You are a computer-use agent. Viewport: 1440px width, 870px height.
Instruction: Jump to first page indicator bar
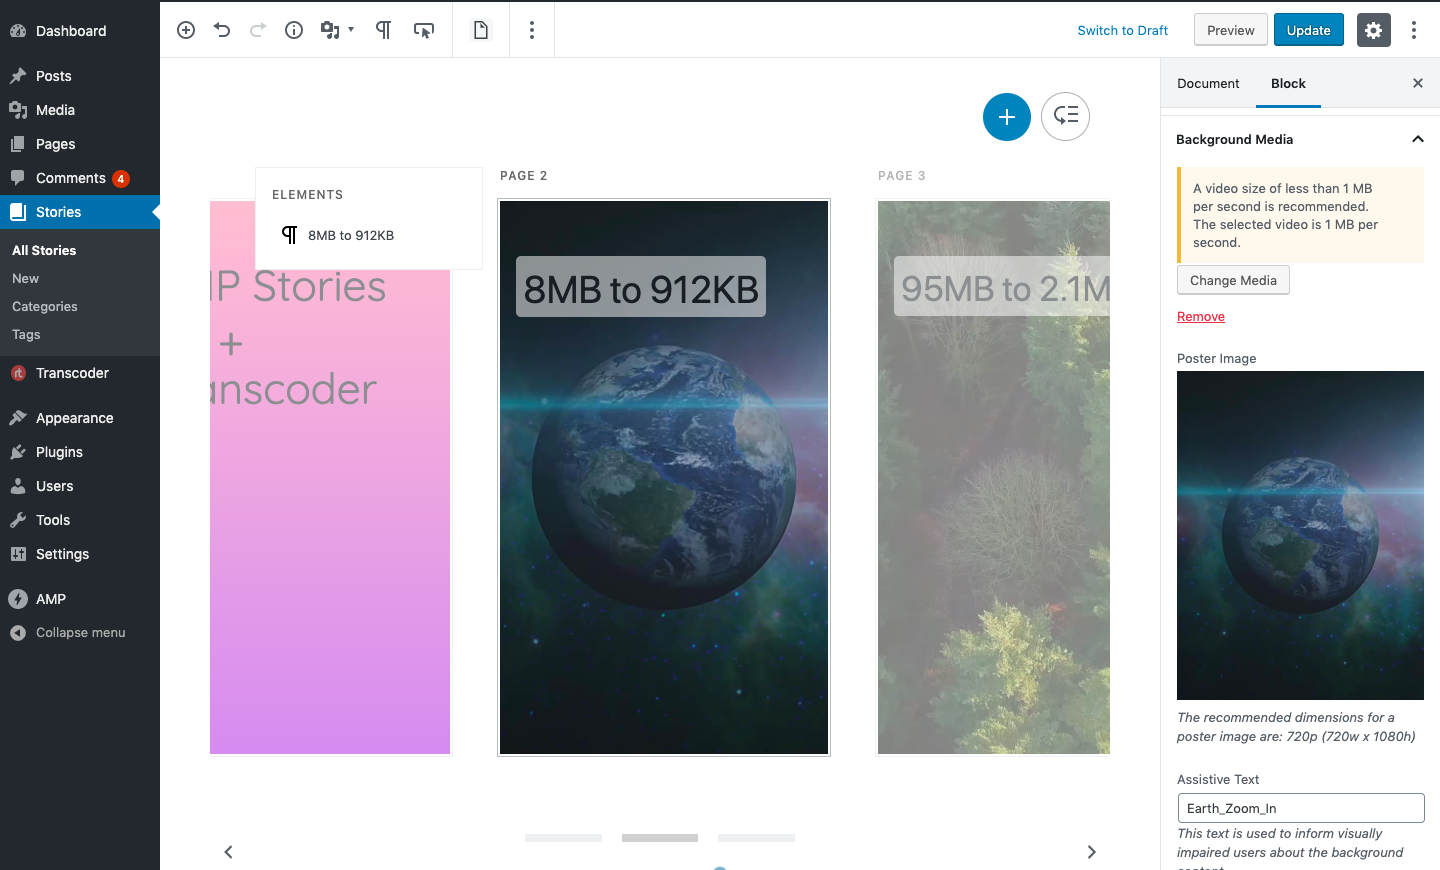(564, 838)
